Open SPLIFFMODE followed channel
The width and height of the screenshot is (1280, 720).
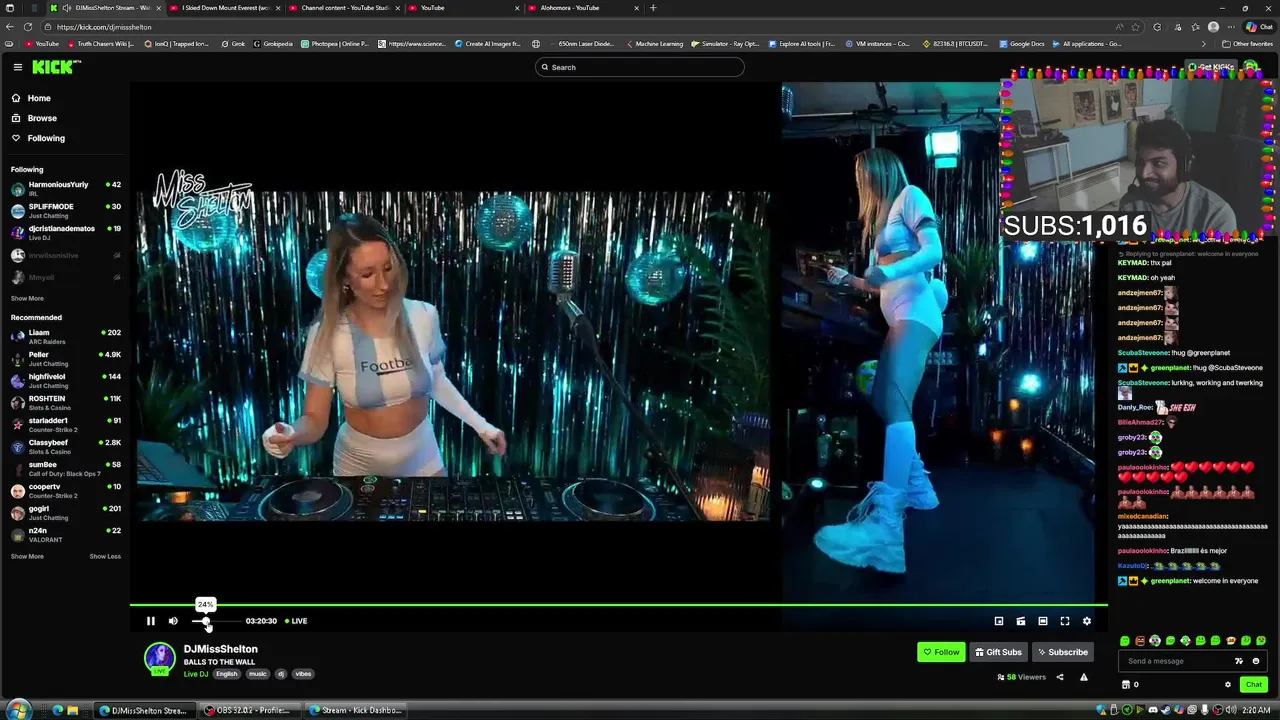point(66,210)
